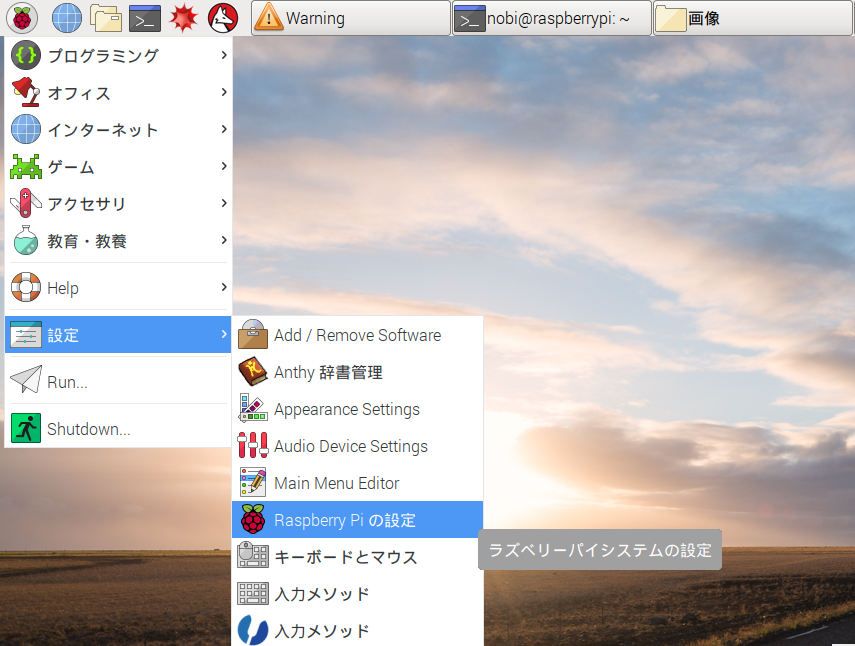Click the Accessories pocket knife icon
This screenshot has width=855, height=646.
[x=26, y=203]
